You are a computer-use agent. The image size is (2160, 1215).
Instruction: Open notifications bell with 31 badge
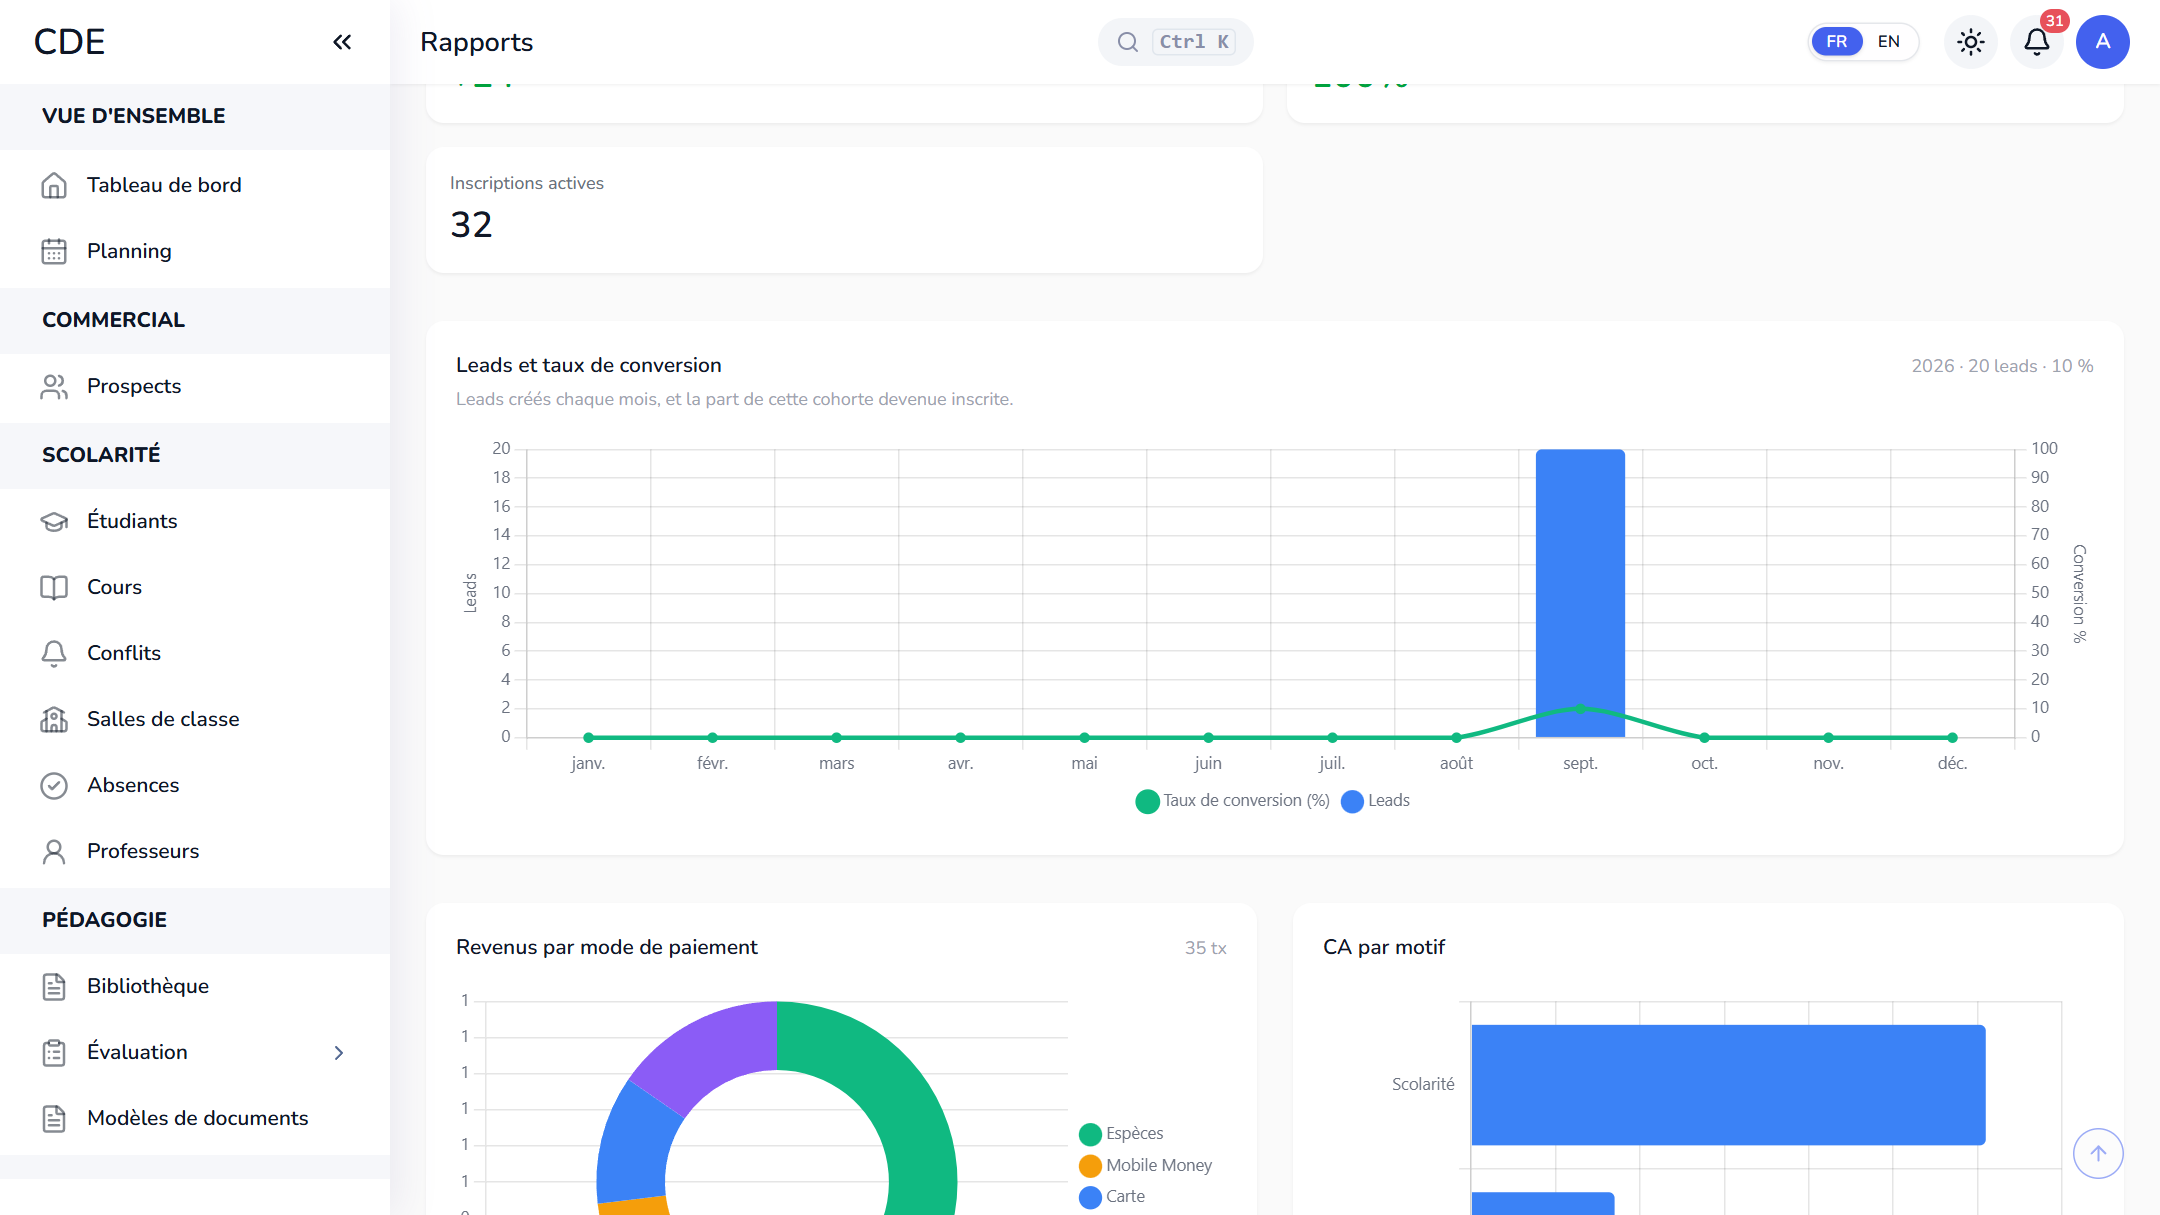pos(2037,42)
